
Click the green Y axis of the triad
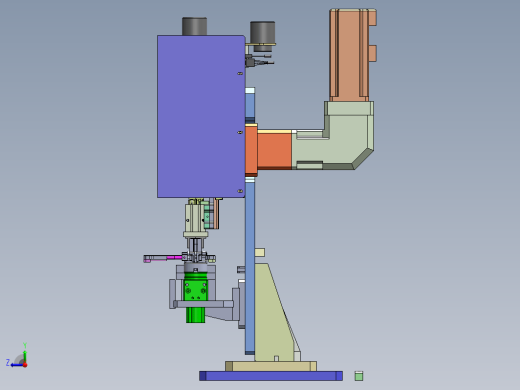pyautogui.click(x=25, y=355)
